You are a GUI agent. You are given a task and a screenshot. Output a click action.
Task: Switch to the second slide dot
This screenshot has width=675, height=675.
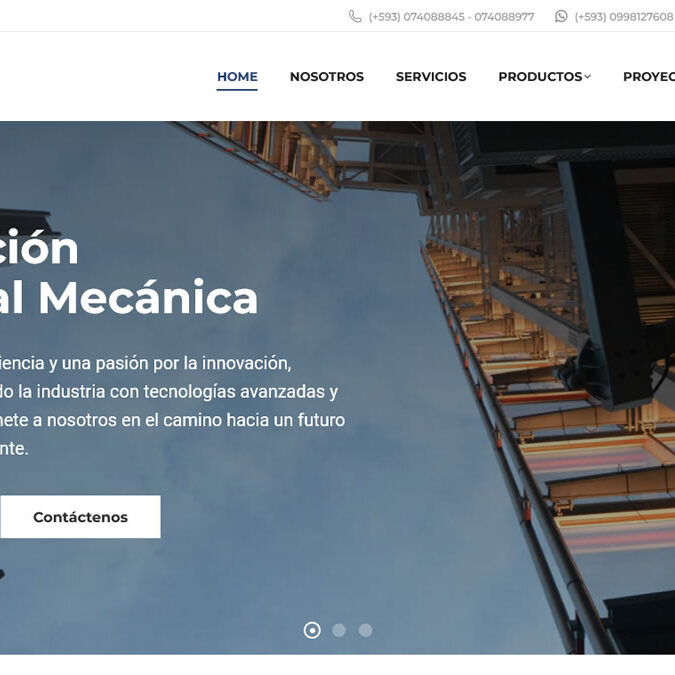click(x=339, y=630)
